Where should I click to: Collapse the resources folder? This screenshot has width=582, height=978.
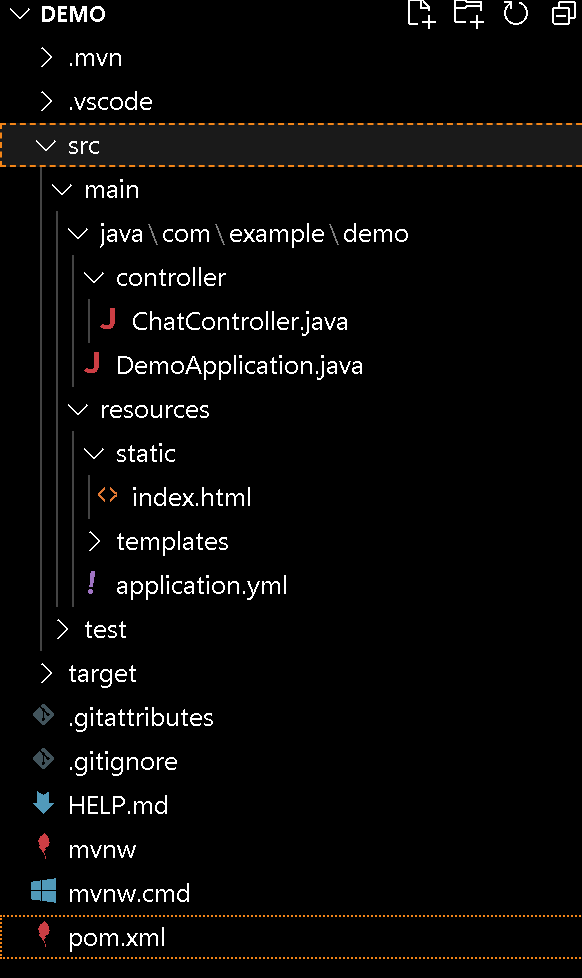(x=77, y=409)
